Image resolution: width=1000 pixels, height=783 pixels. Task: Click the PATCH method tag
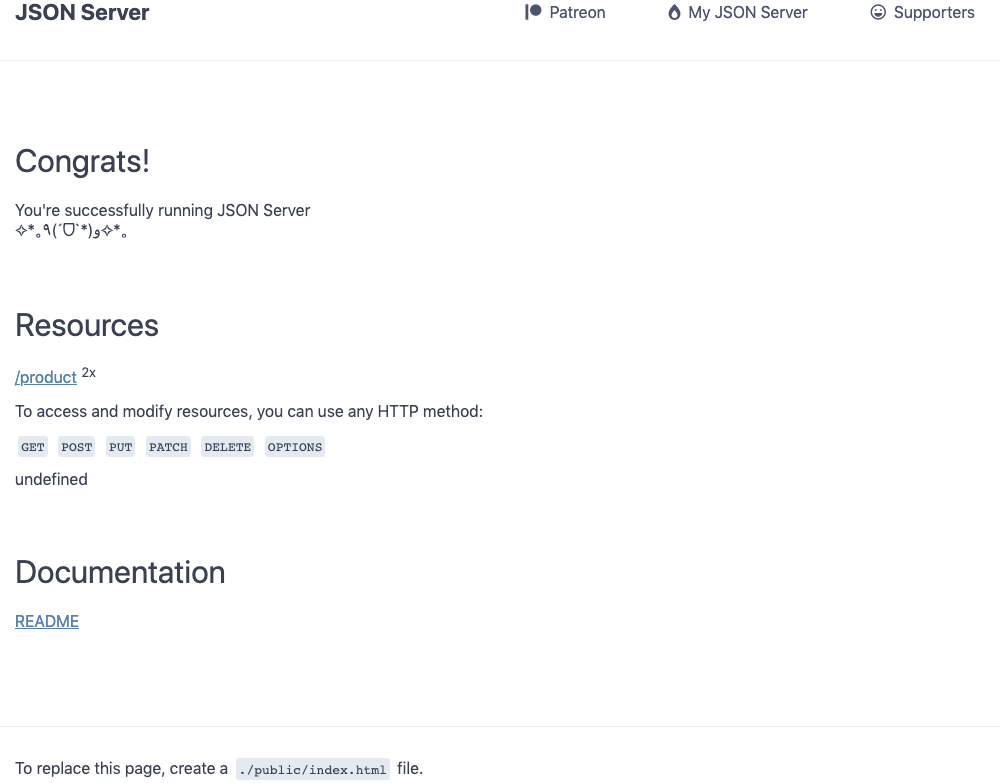pyautogui.click(x=168, y=447)
